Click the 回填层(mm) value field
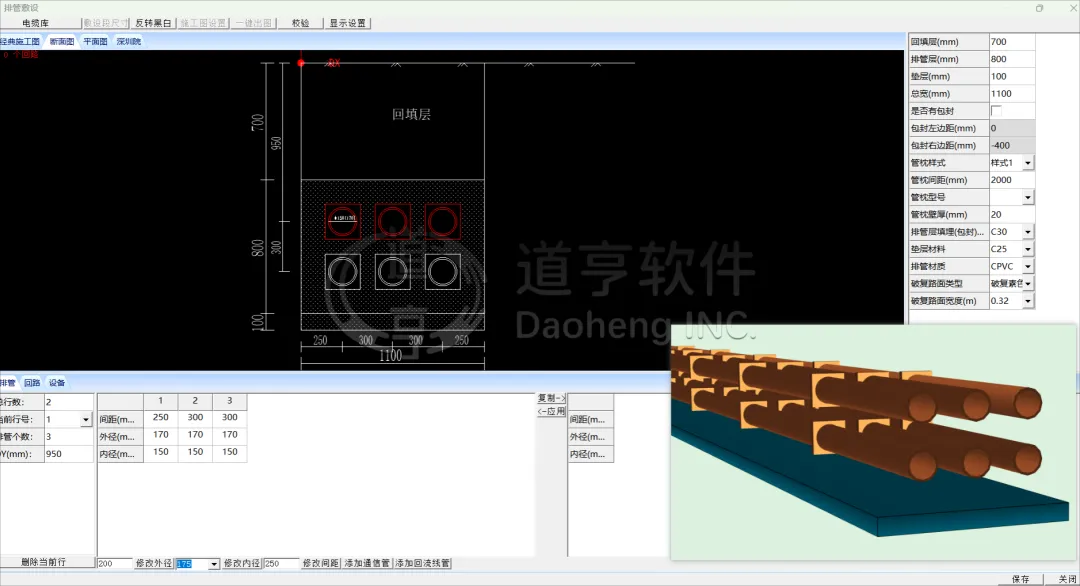Viewport: 1080px width, 586px height. pos(1010,42)
